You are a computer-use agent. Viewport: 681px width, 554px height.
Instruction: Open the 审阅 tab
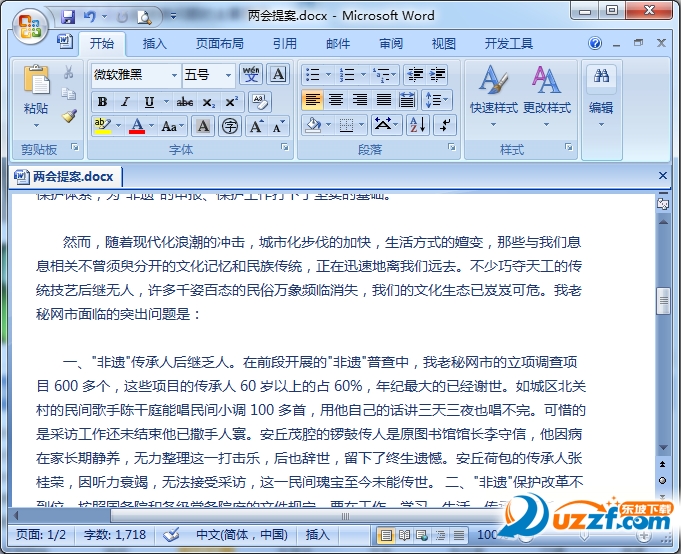pyautogui.click(x=391, y=44)
